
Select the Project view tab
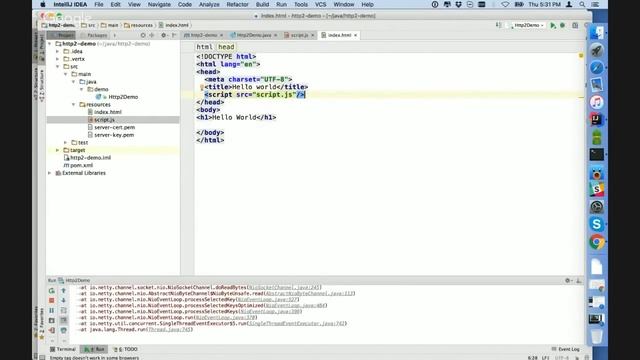pyautogui.click(x=62, y=36)
